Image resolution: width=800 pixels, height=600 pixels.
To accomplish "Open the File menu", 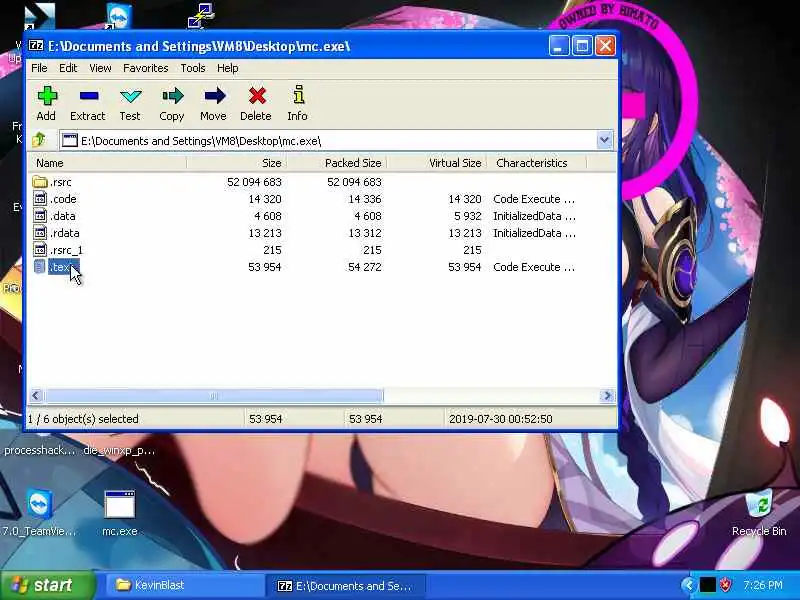I will (x=39, y=68).
